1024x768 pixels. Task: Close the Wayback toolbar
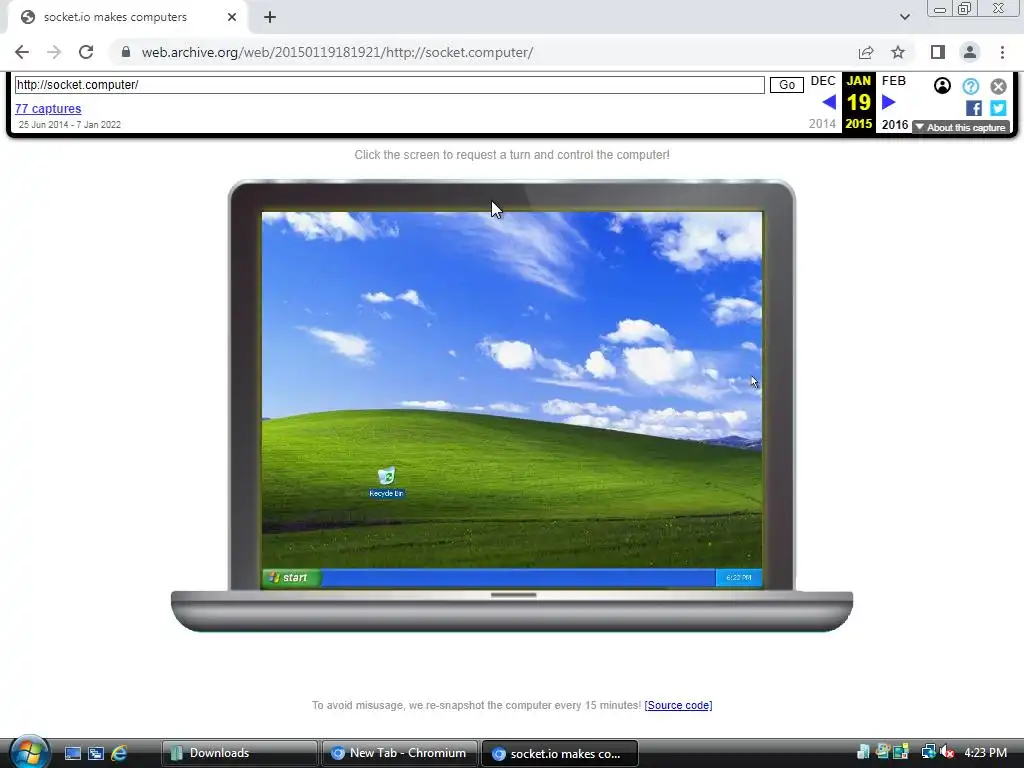(x=999, y=86)
